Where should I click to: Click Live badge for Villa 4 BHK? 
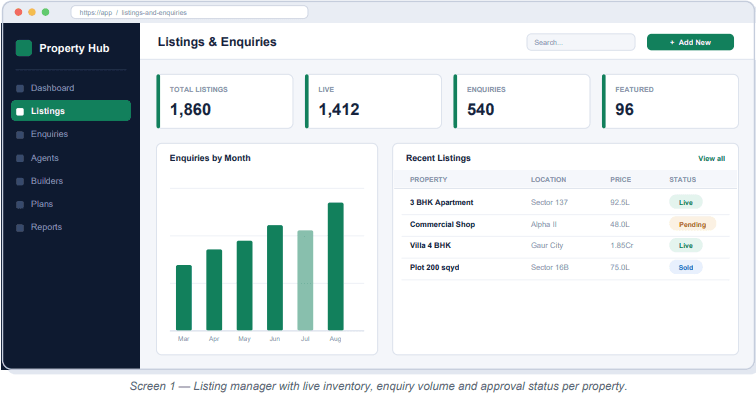[x=686, y=245]
